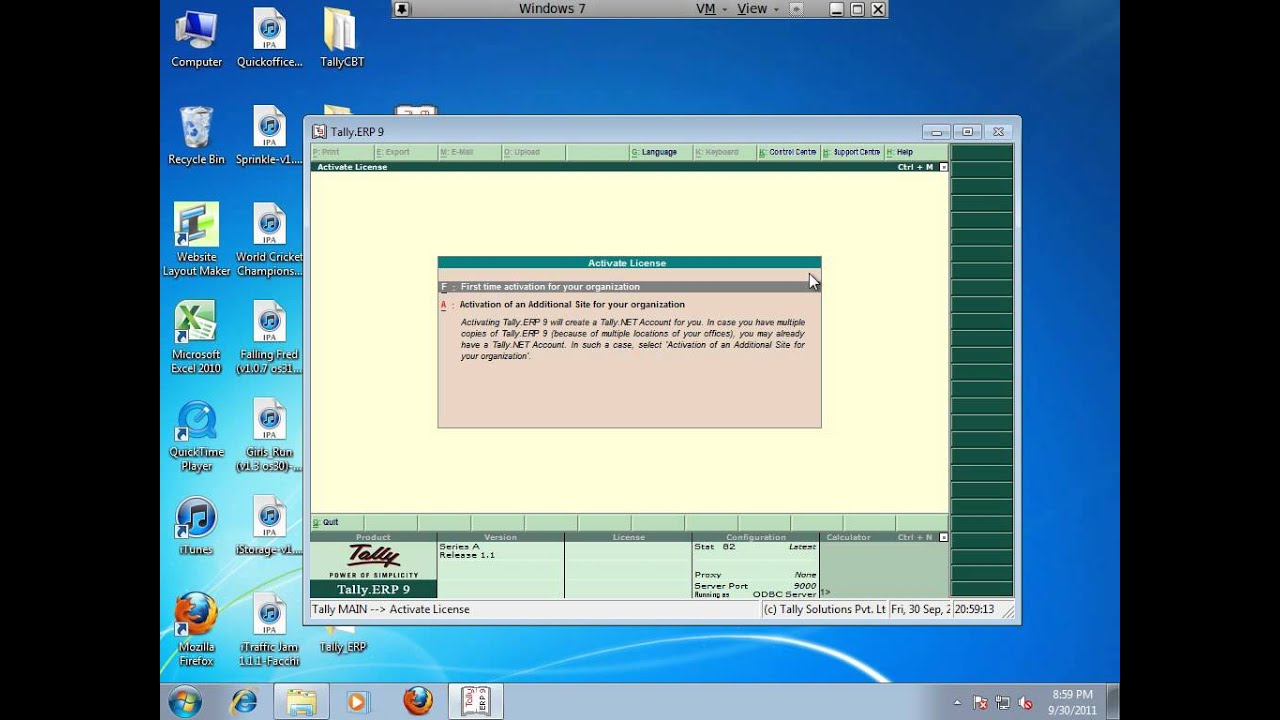The image size is (1280, 720).
Task: Launch Internet Explorer from taskbar
Action: point(243,701)
